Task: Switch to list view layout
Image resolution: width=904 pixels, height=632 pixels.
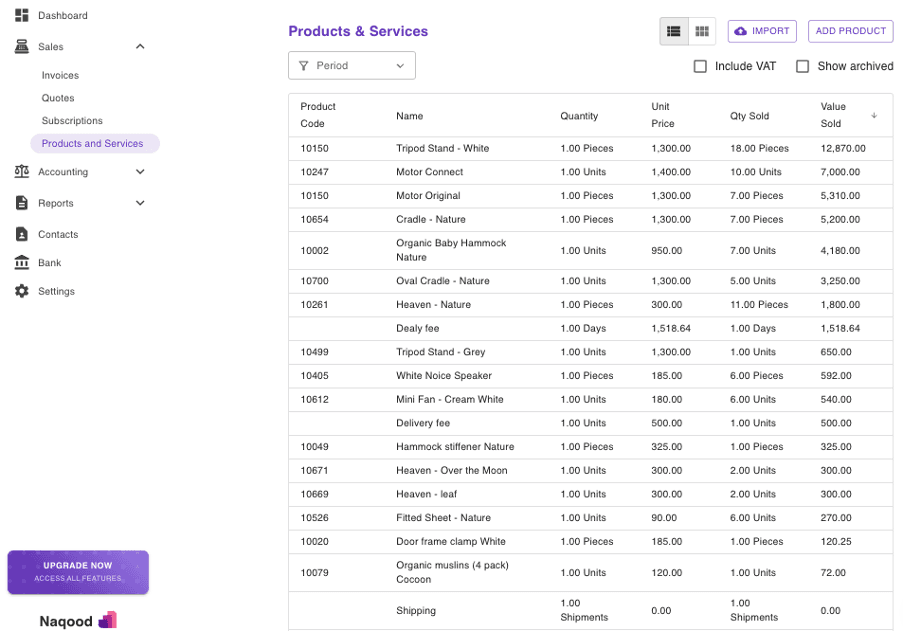Action: tap(673, 31)
